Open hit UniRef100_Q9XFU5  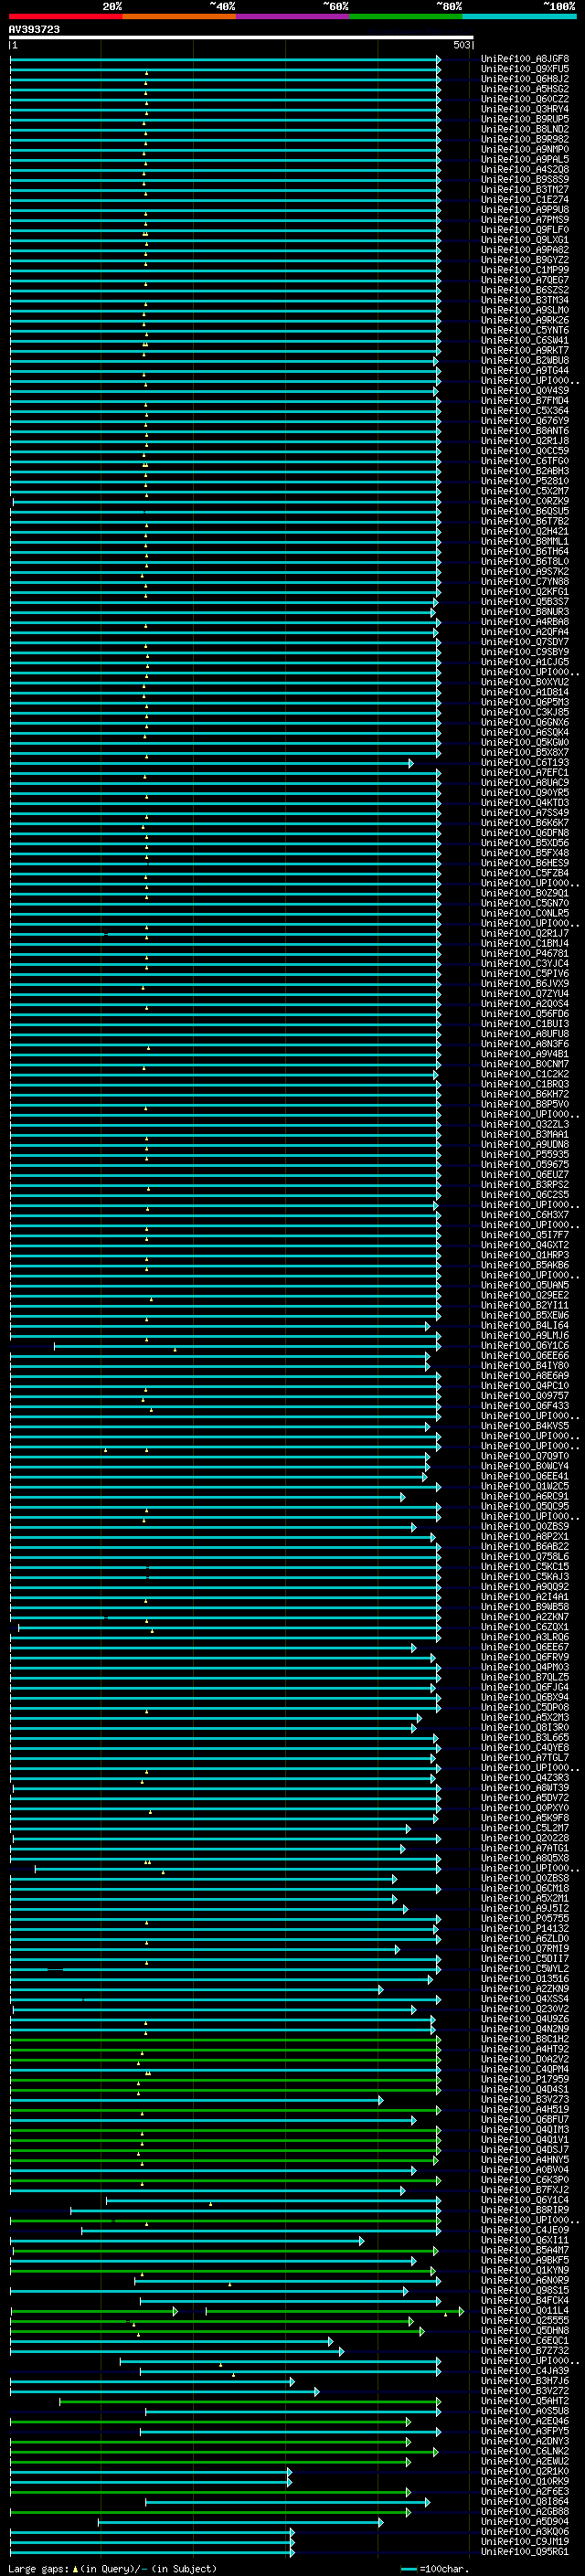(525, 69)
